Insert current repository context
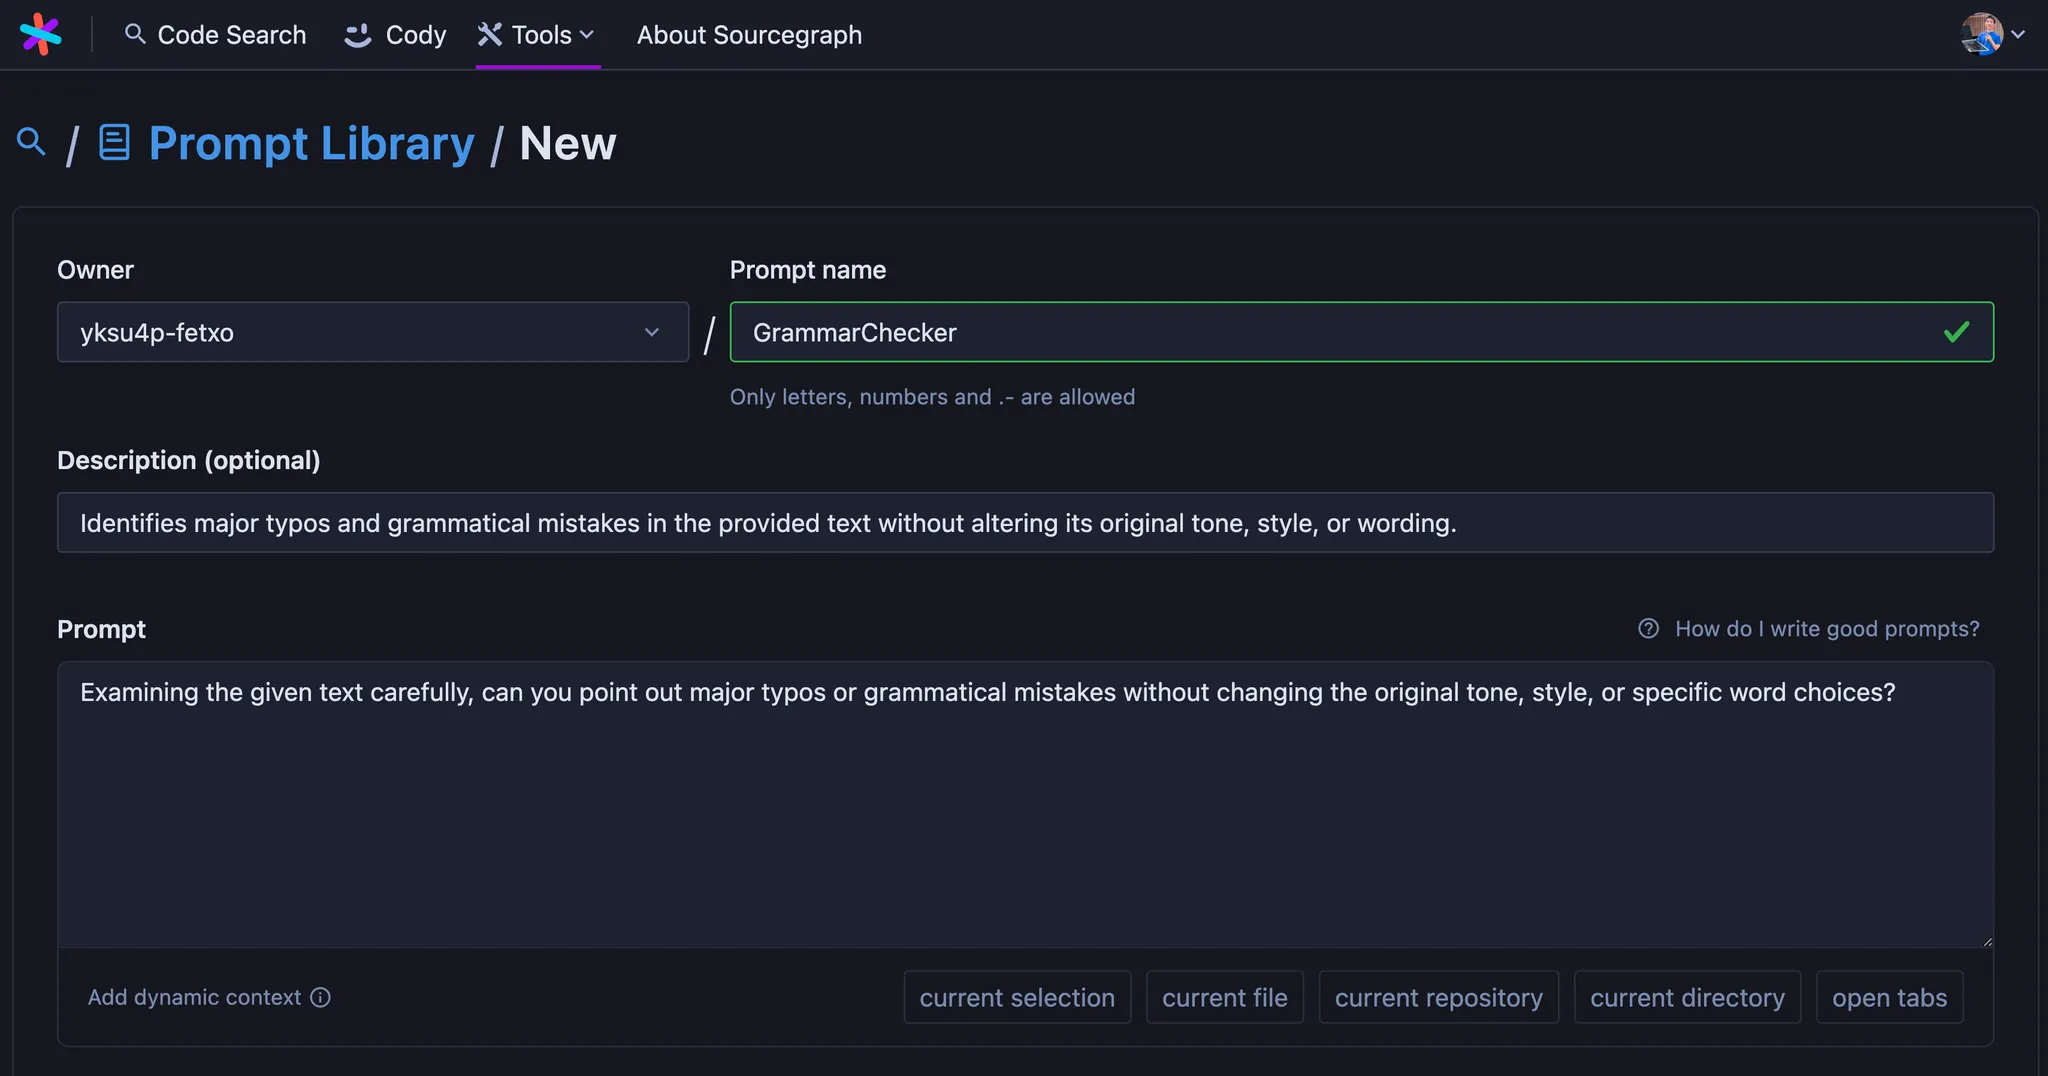The image size is (2048, 1076). click(1438, 997)
